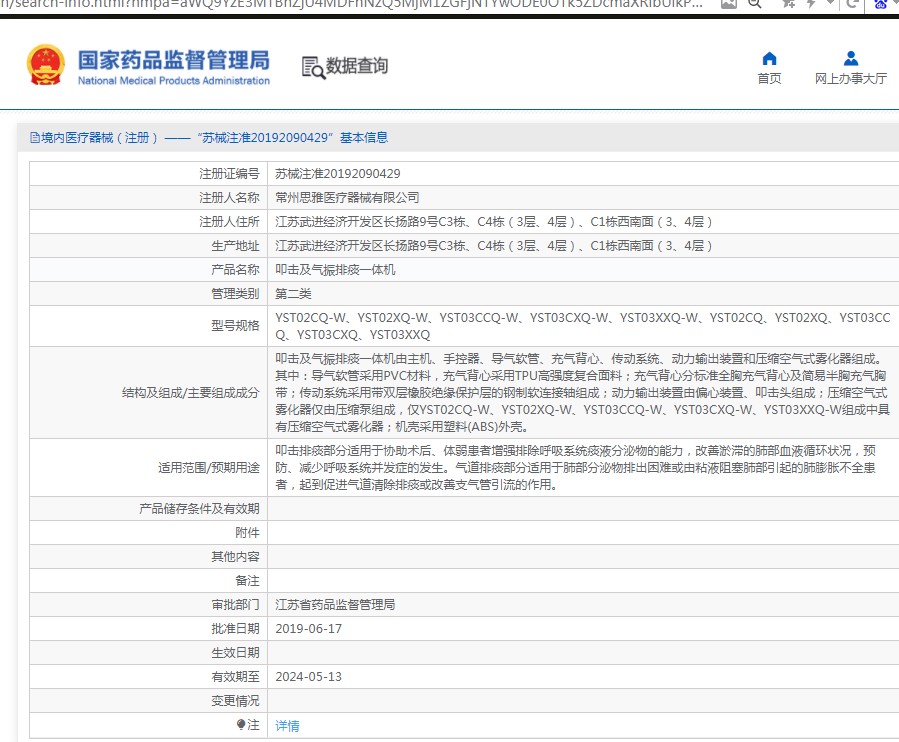
Task: Click the picture icon in browser address bar
Action: [x=729, y=3]
